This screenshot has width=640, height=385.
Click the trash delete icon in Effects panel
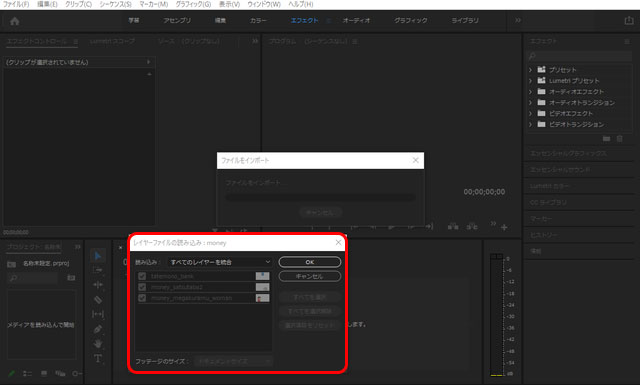(x=620, y=139)
